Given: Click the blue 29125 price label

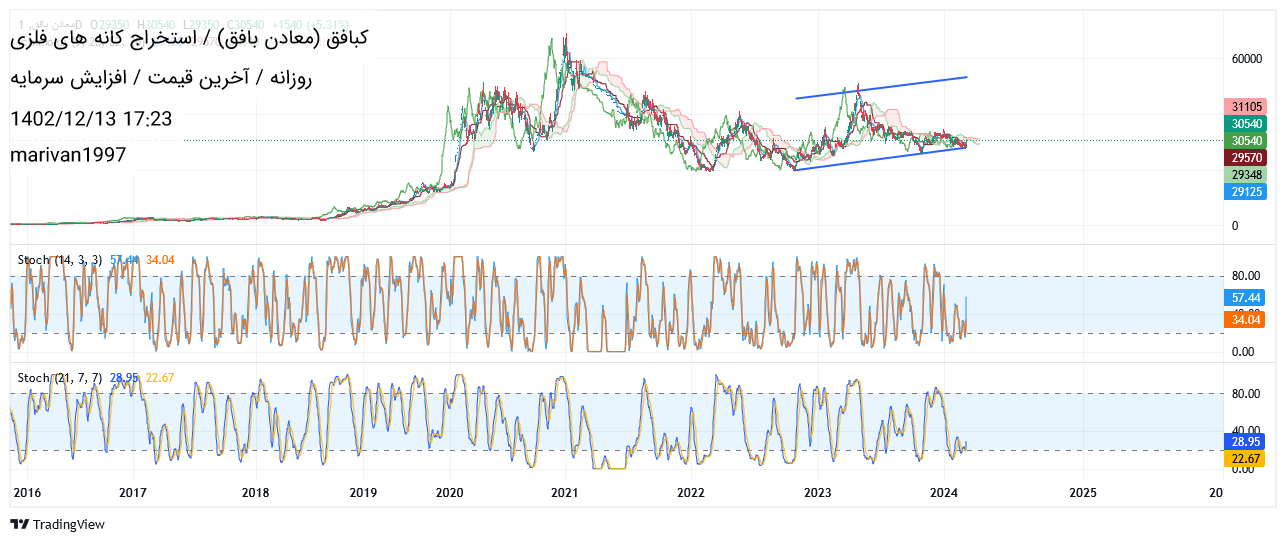Looking at the screenshot, I should point(1245,191).
